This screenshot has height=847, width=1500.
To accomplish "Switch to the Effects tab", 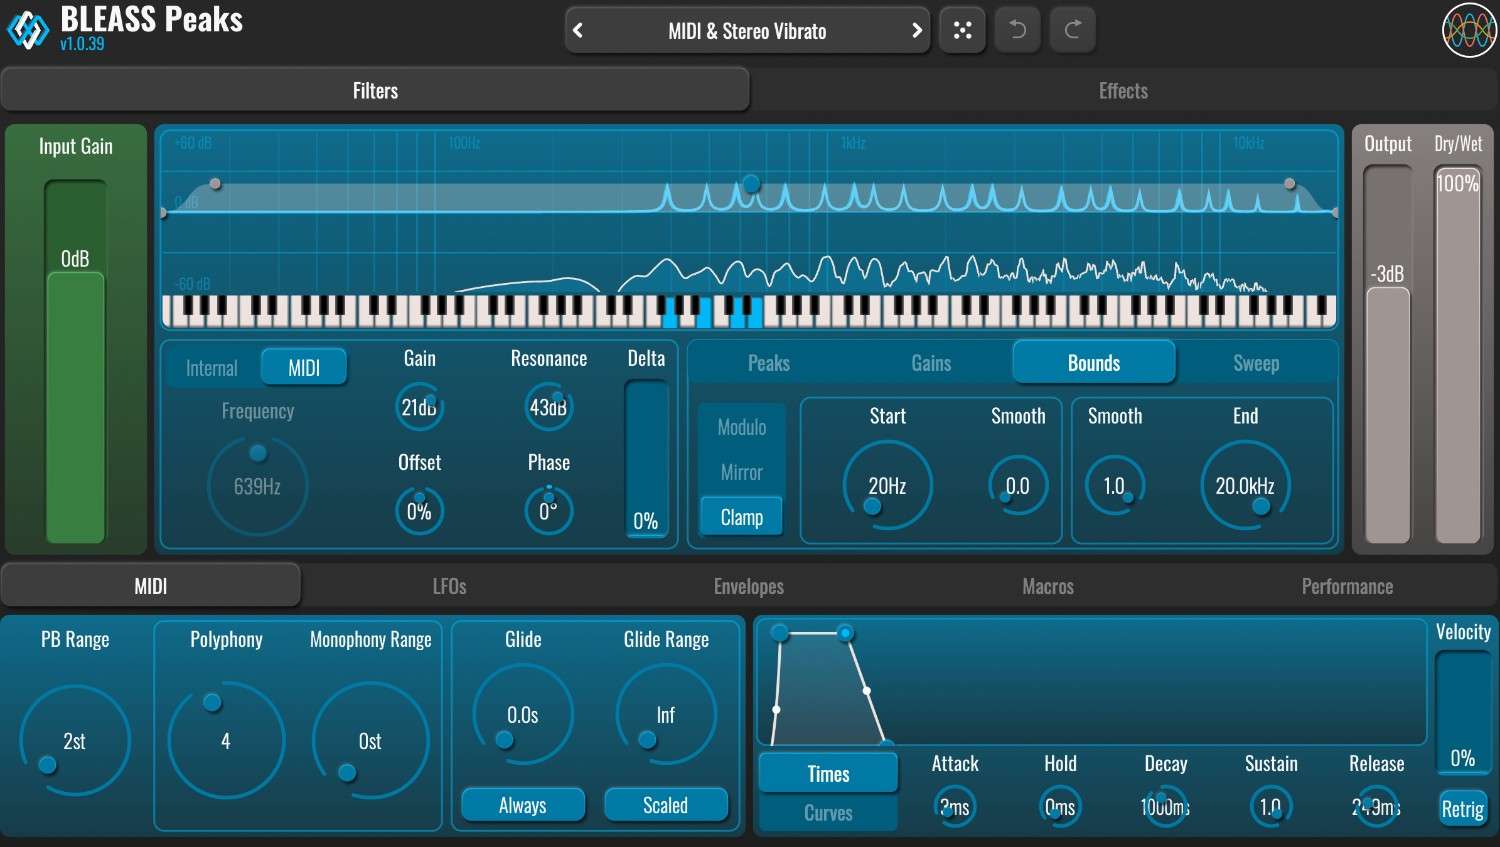I will coord(1123,90).
